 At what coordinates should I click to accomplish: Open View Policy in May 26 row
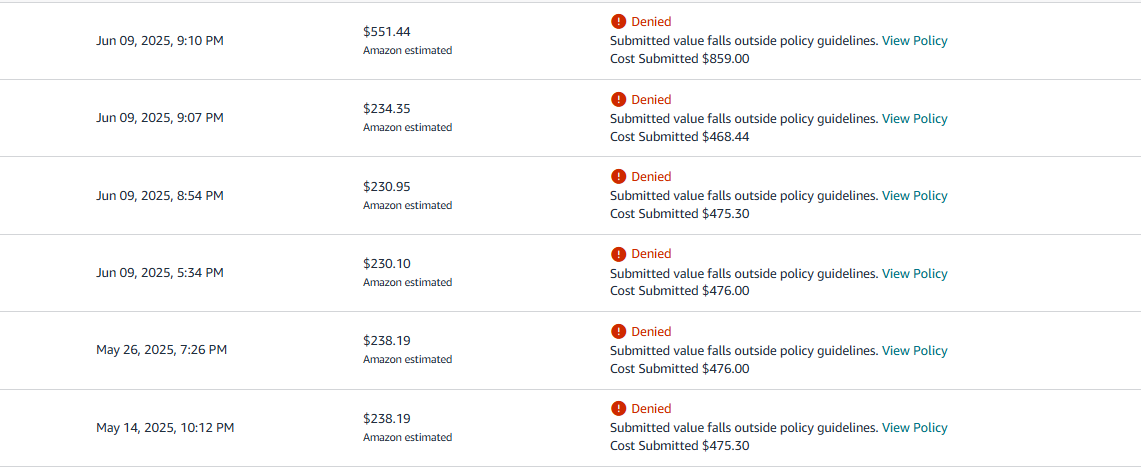pyautogui.click(x=915, y=351)
